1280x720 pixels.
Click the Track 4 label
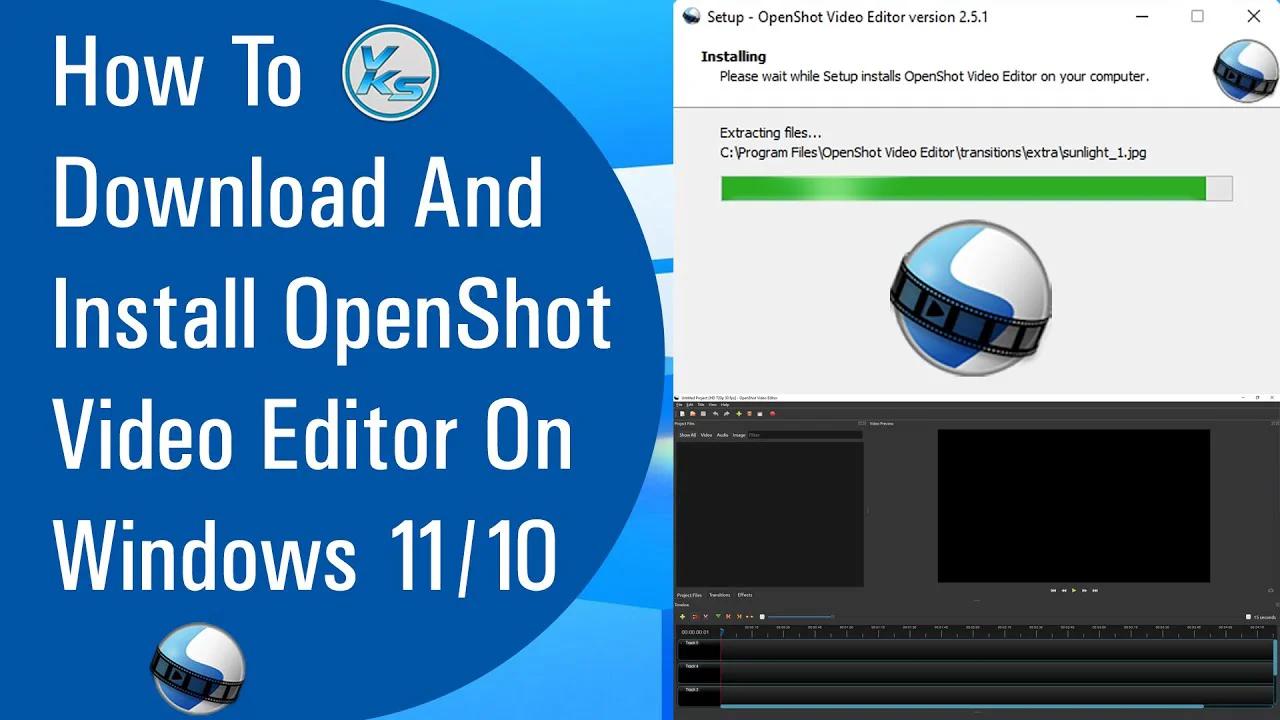(x=692, y=666)
